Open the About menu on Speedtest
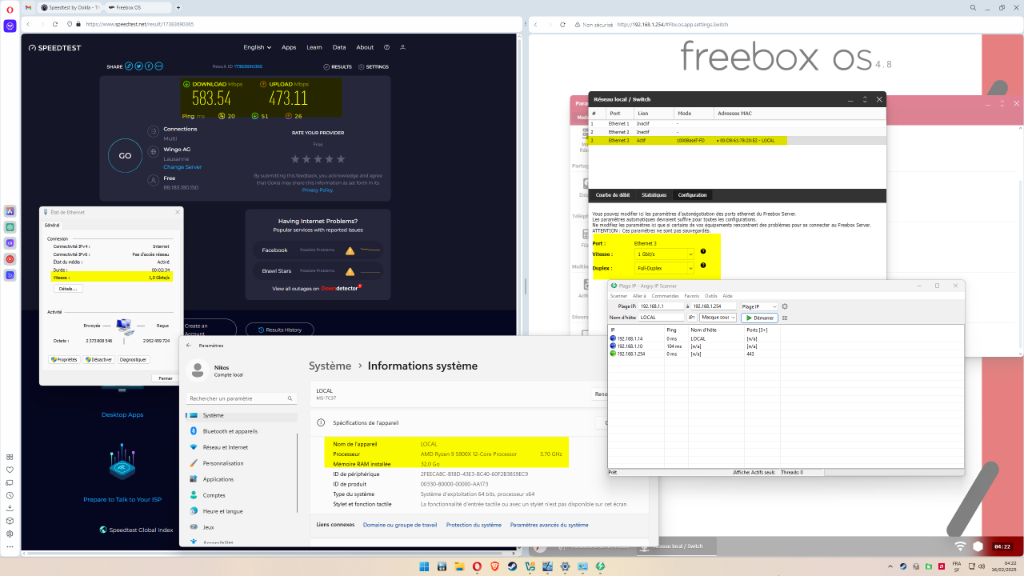Viewport: 1024px width, 576px height. point(365,47)
